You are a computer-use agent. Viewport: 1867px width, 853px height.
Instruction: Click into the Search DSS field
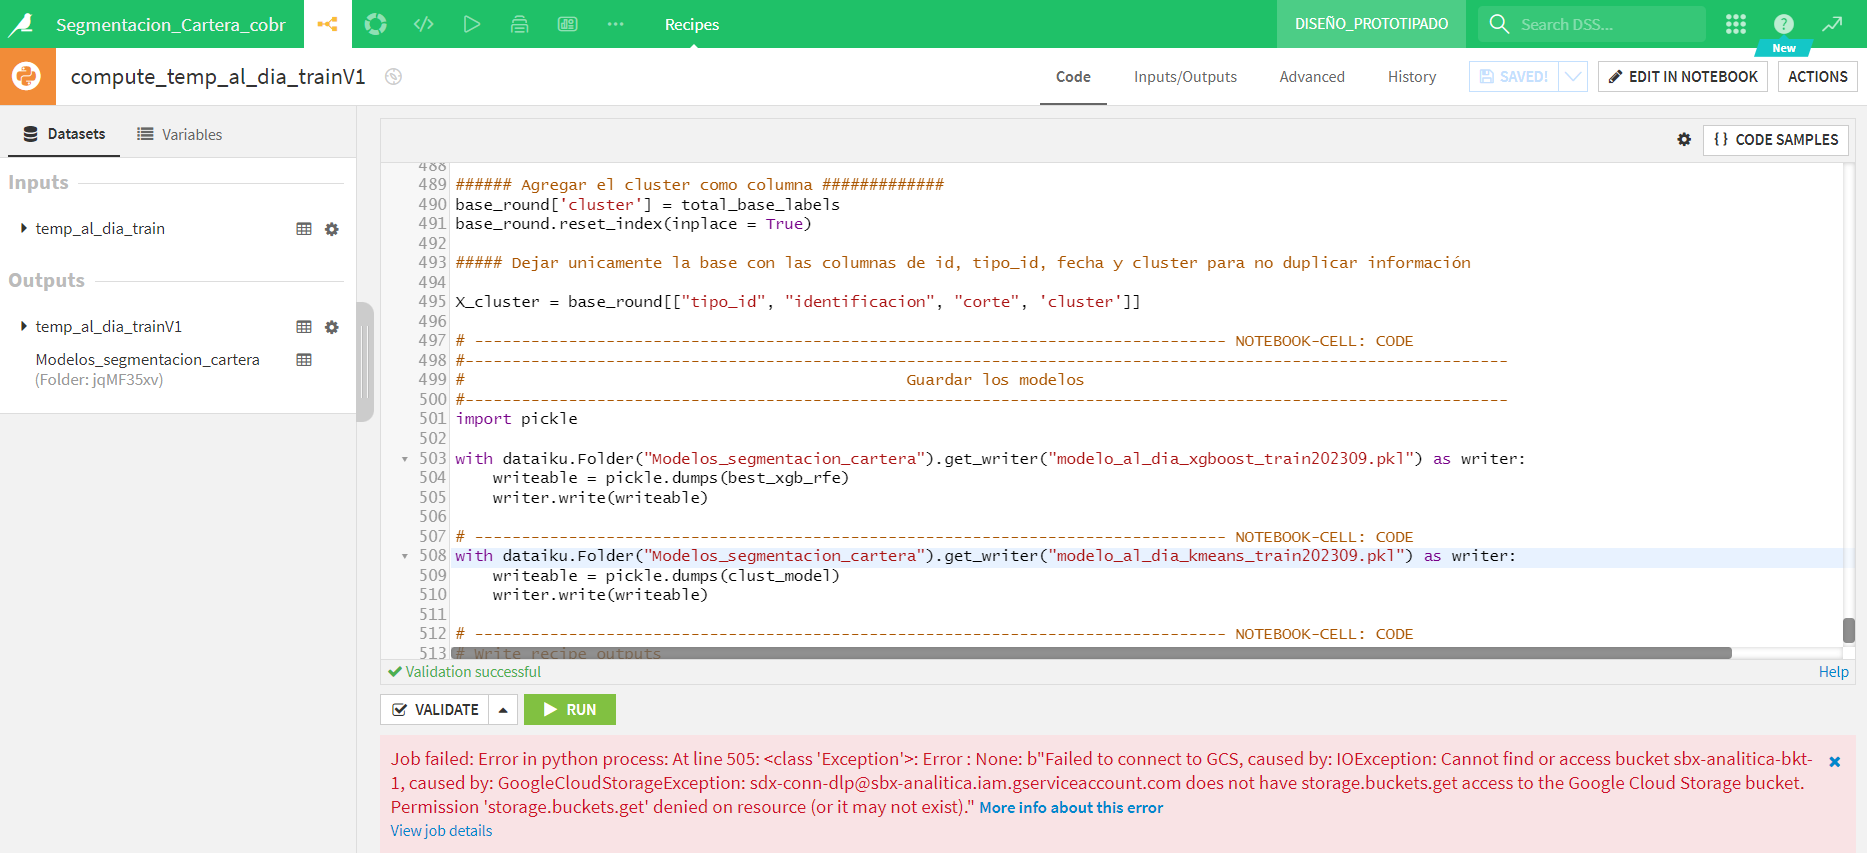pyautogui.click(x=1592, y=24)
